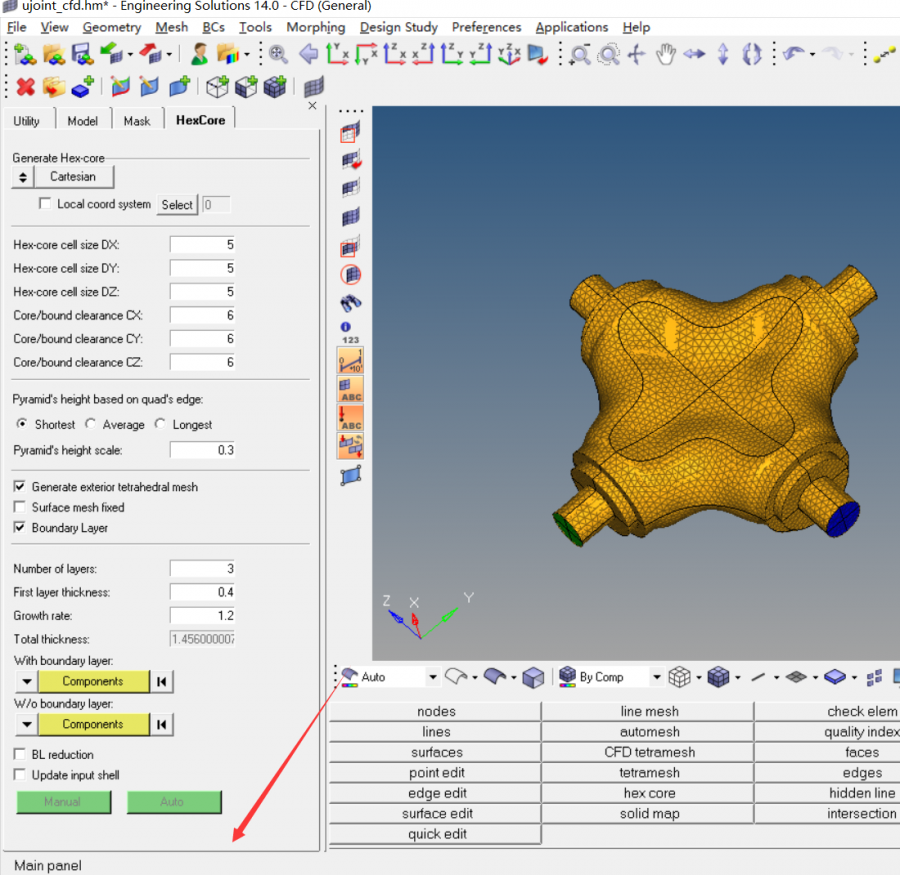900x875 pixels.
Task: Open the Morphing menu
Action: 315,27
